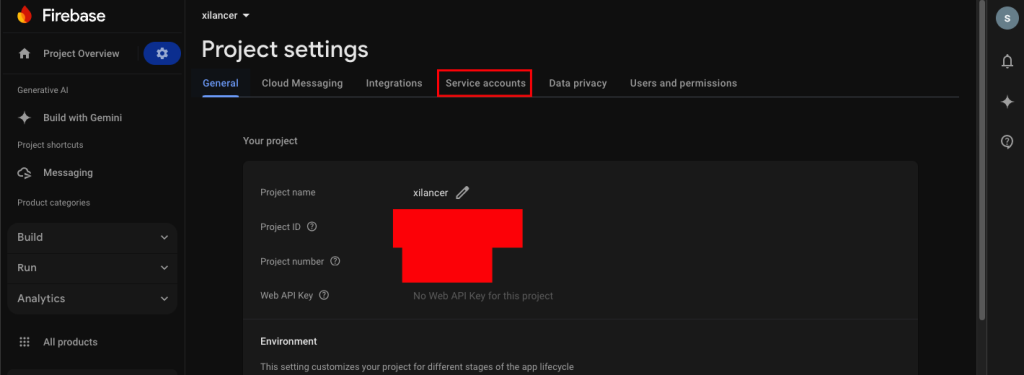
Task: Open All products page
Action: coord(70,342)
